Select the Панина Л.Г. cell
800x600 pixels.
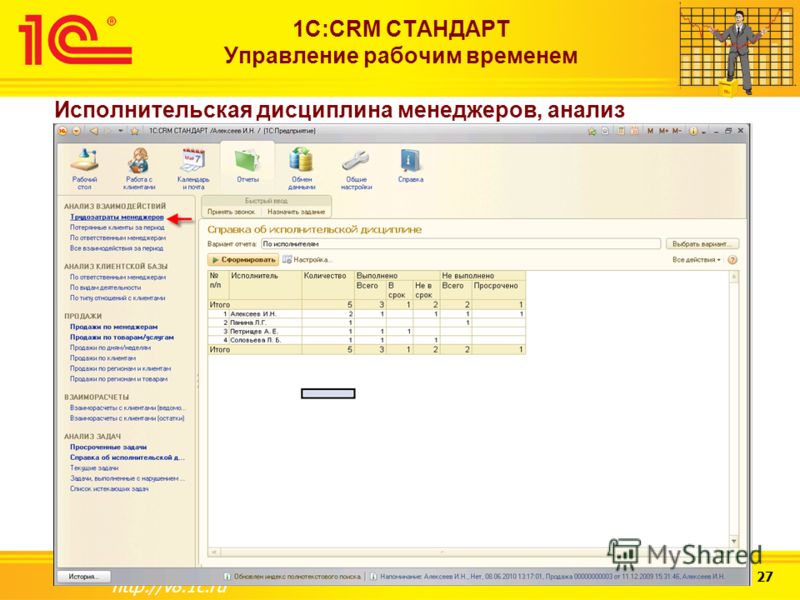pos(265,322)
